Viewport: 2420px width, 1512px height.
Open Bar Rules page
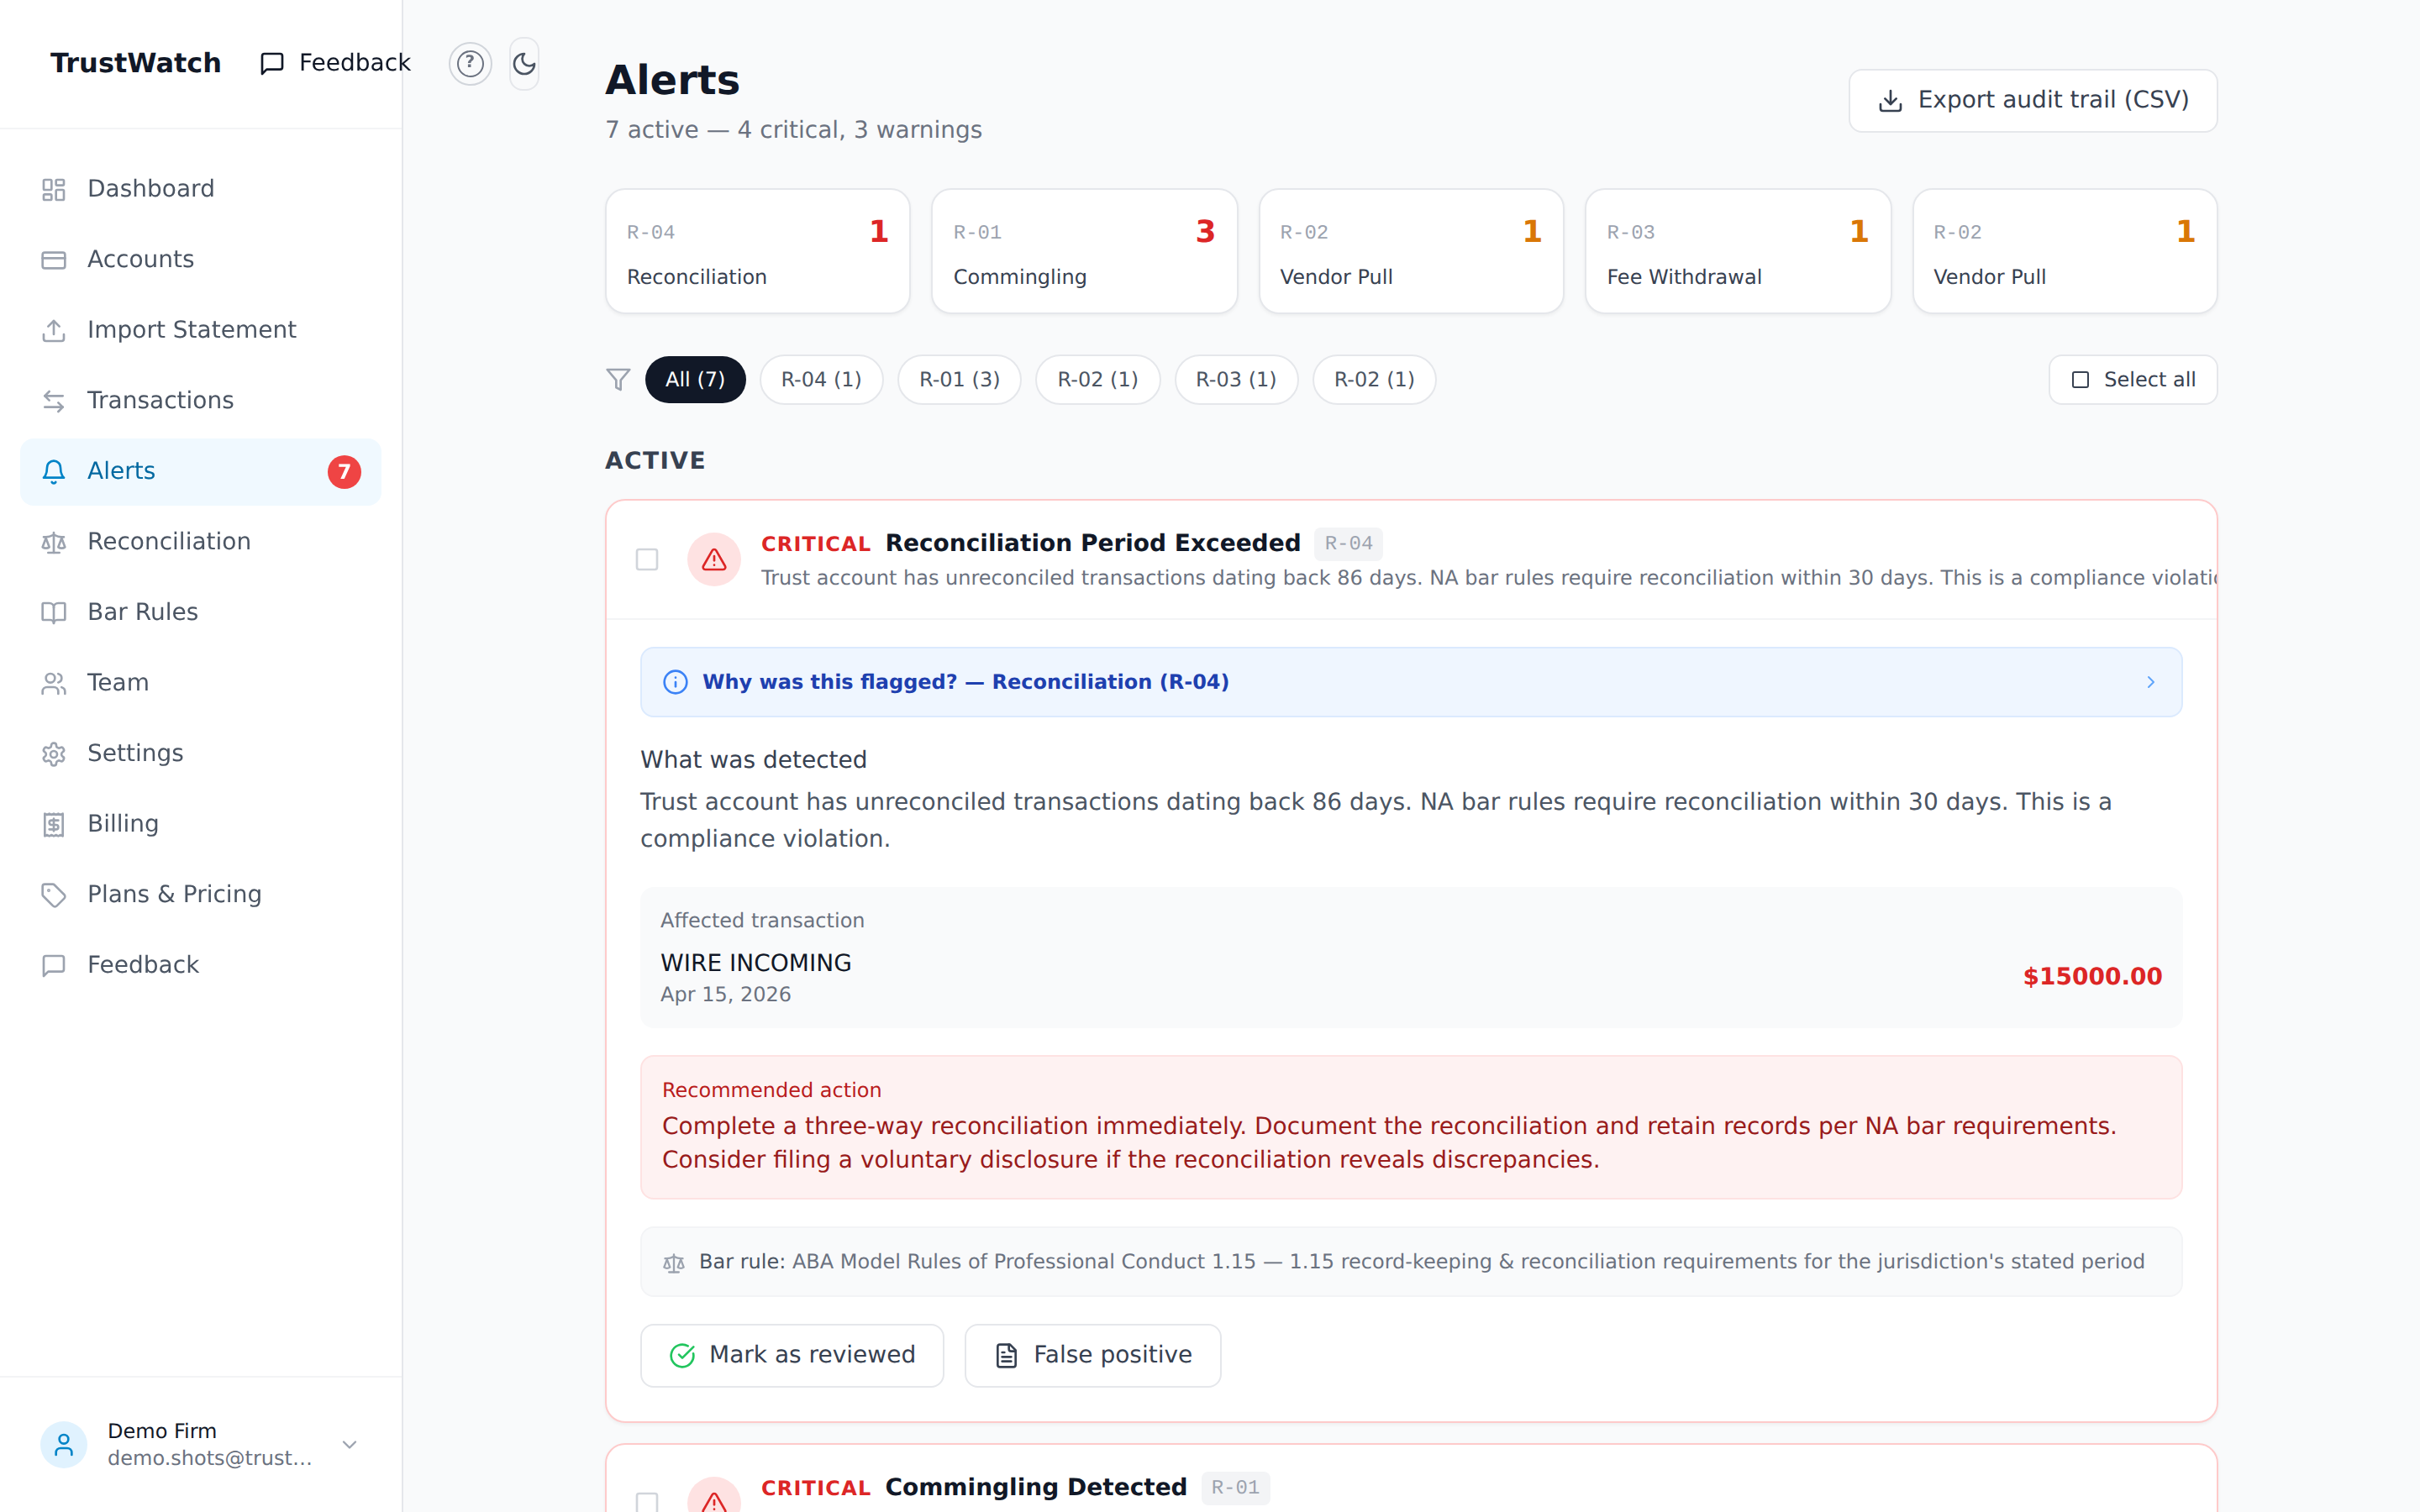[200, 612]
